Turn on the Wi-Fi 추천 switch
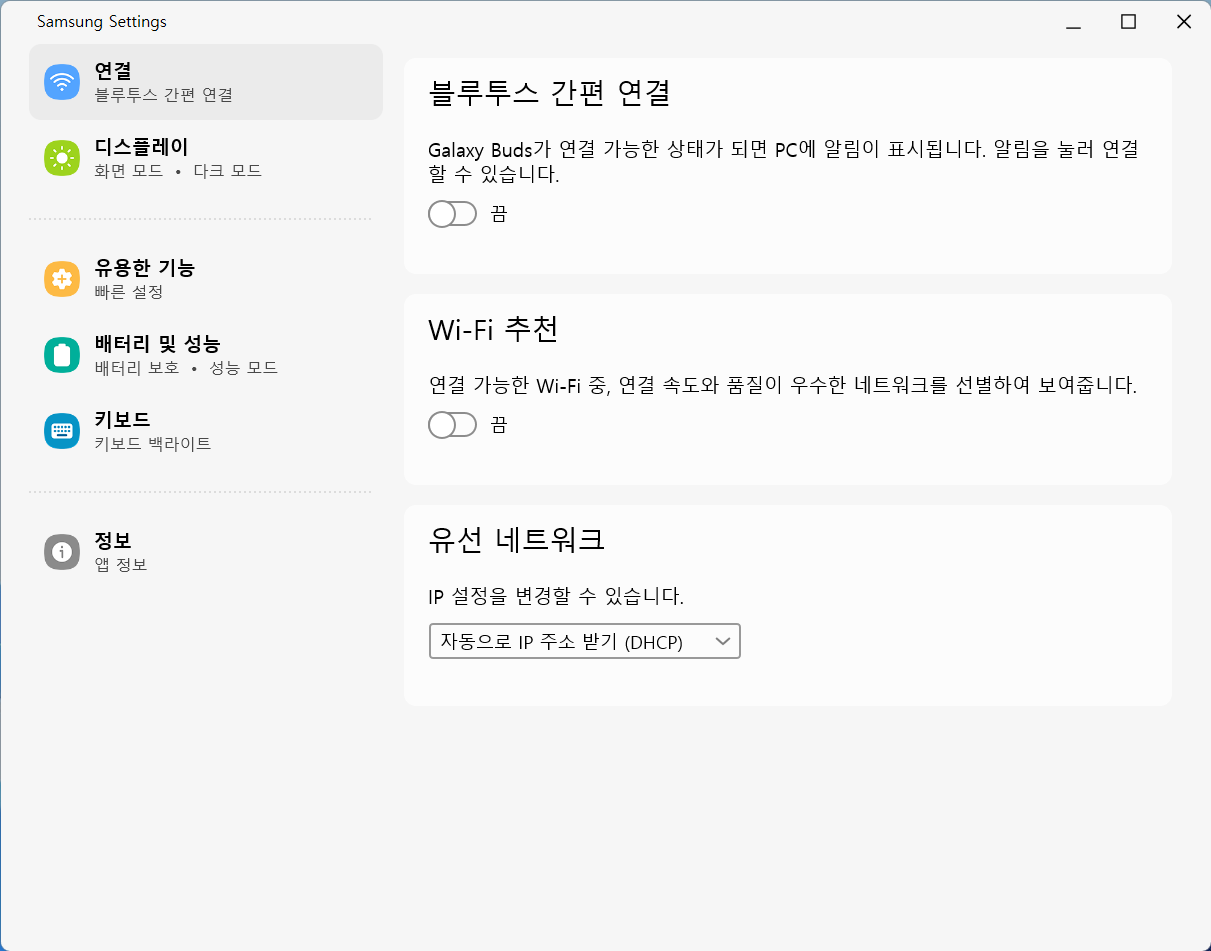This screenshot has height=951, width=1211. [452, 425]
